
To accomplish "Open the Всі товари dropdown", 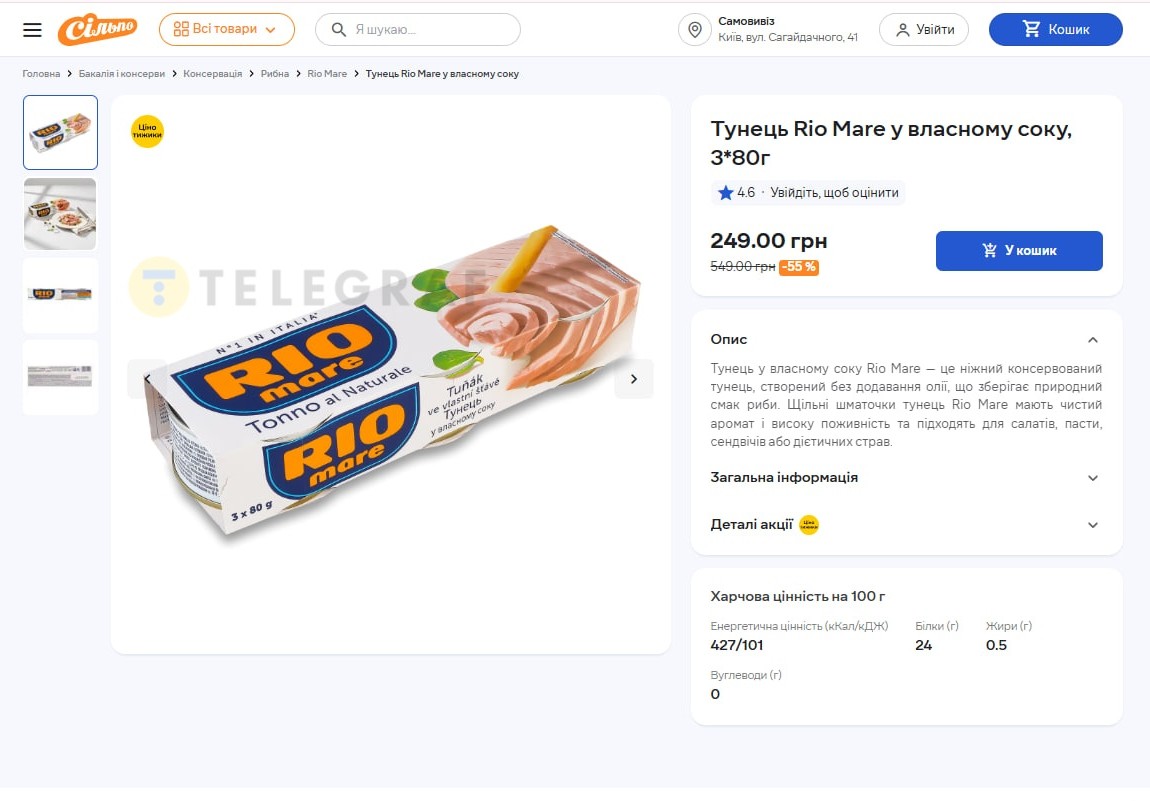I will [x=226, y=30].
